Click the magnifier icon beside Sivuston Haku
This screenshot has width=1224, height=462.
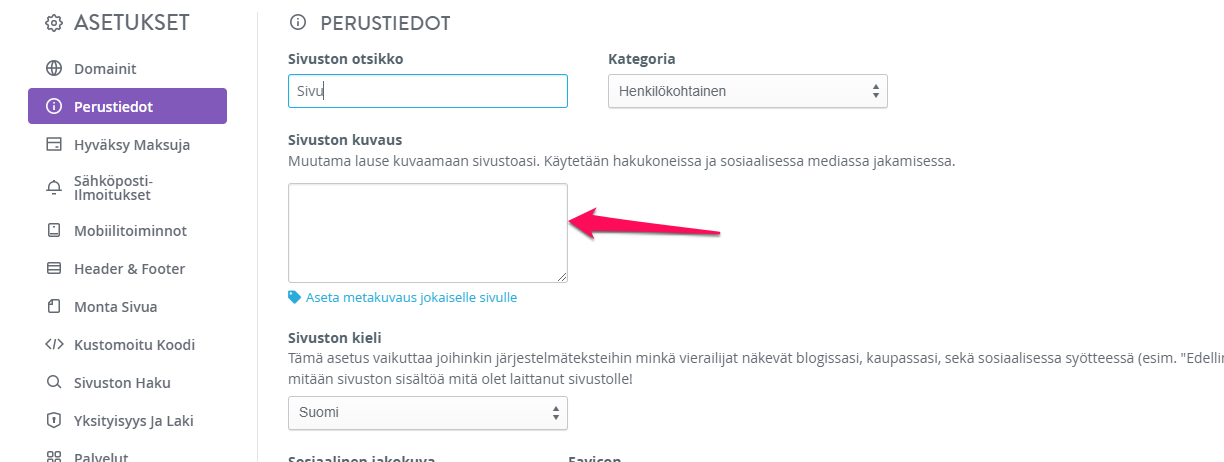[x=54, y=383]
